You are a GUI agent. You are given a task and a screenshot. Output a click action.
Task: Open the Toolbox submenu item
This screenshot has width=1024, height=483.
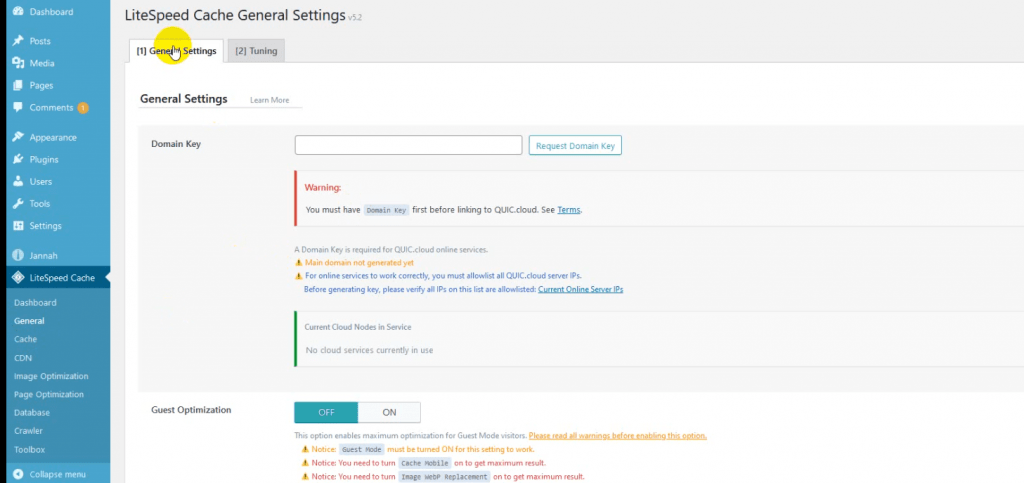point(29,450)
